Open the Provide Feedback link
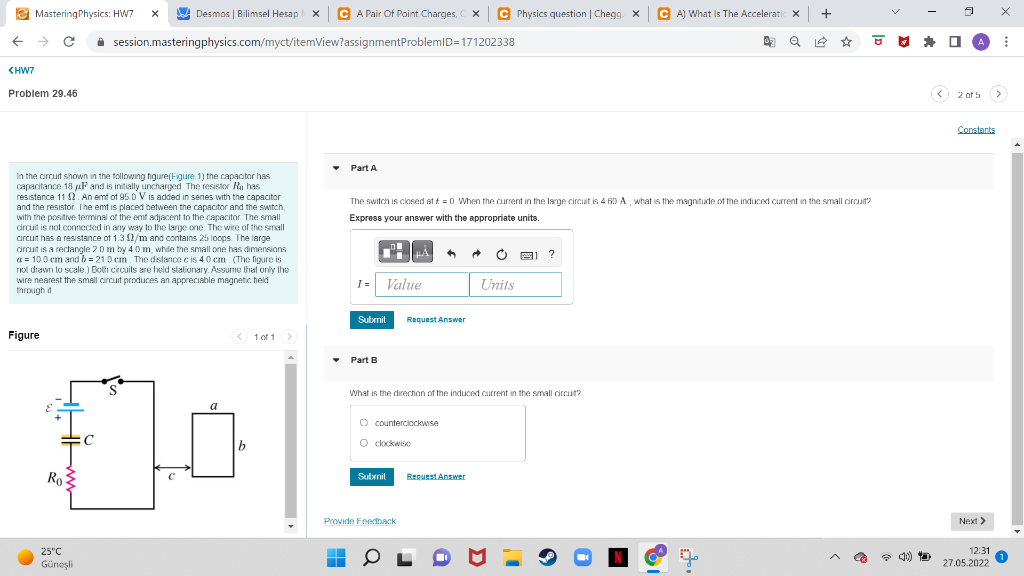This screenshot has height=576, width=1024. click(x=359, y=521)
